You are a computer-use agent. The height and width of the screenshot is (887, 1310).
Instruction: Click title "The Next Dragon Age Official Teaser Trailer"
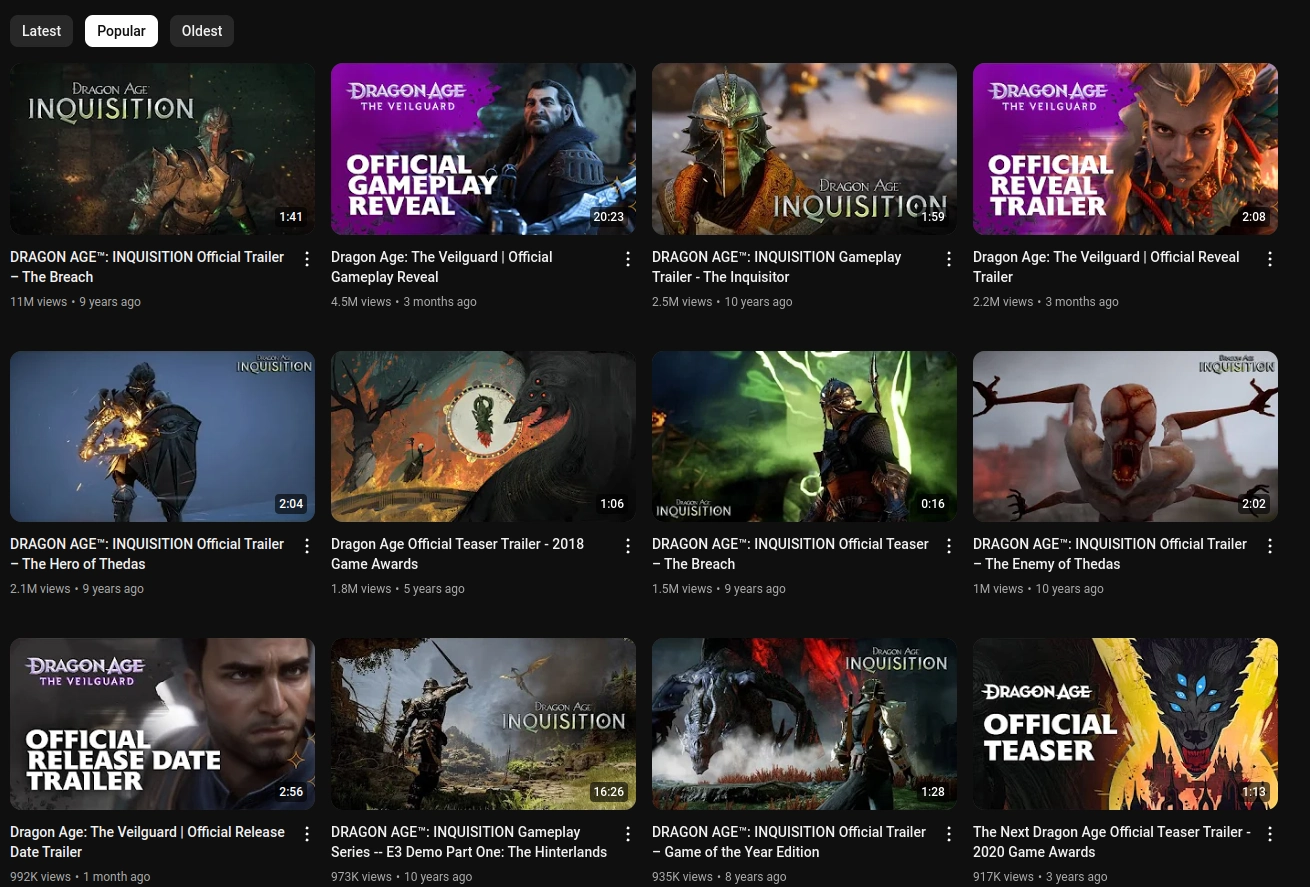[1111, 842]
